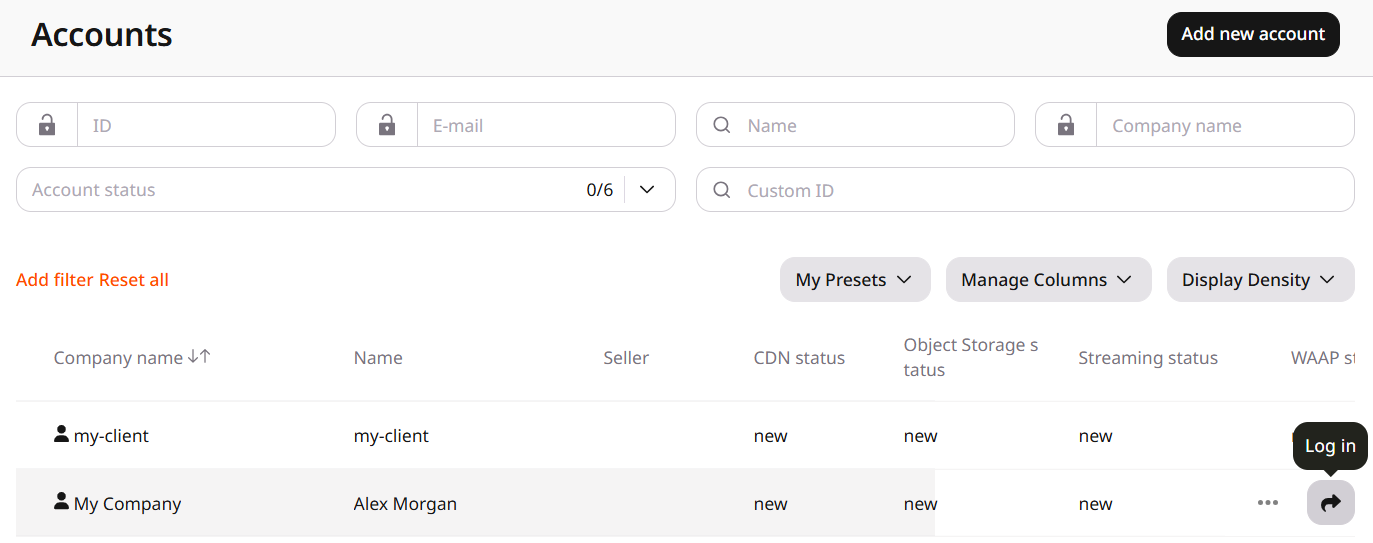The width and height of the screenshot is (1373, 543).
Task: Click the search icon in Name field
Action: pyautogui.click(x=722, y=125)
